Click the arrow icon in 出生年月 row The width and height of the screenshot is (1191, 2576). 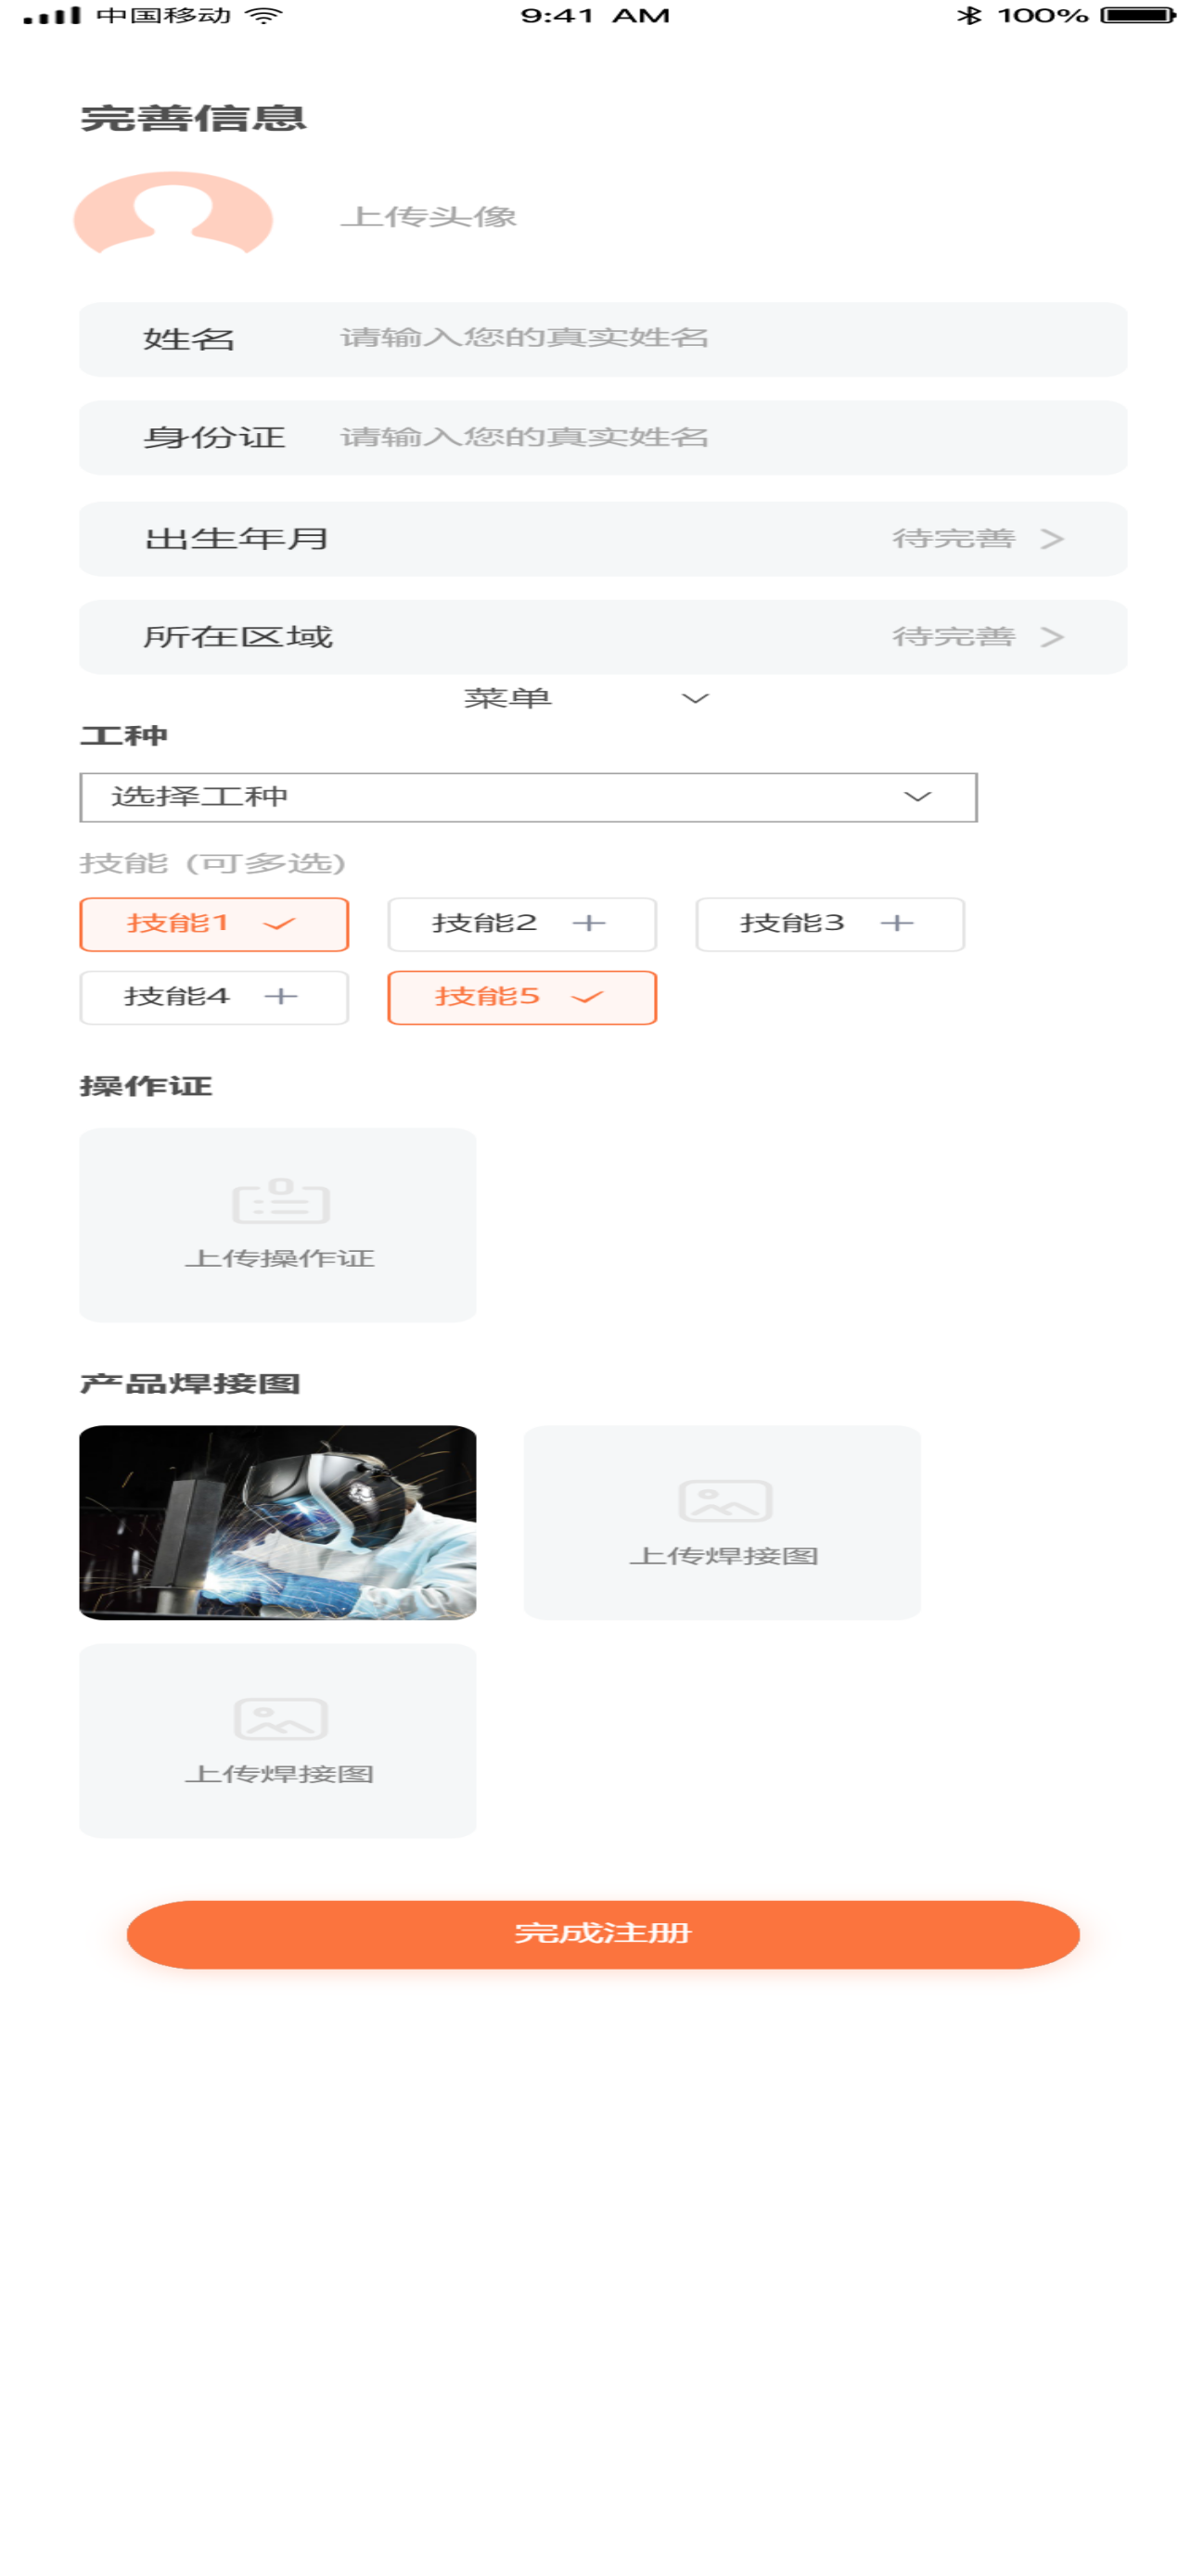[1051, 539]
